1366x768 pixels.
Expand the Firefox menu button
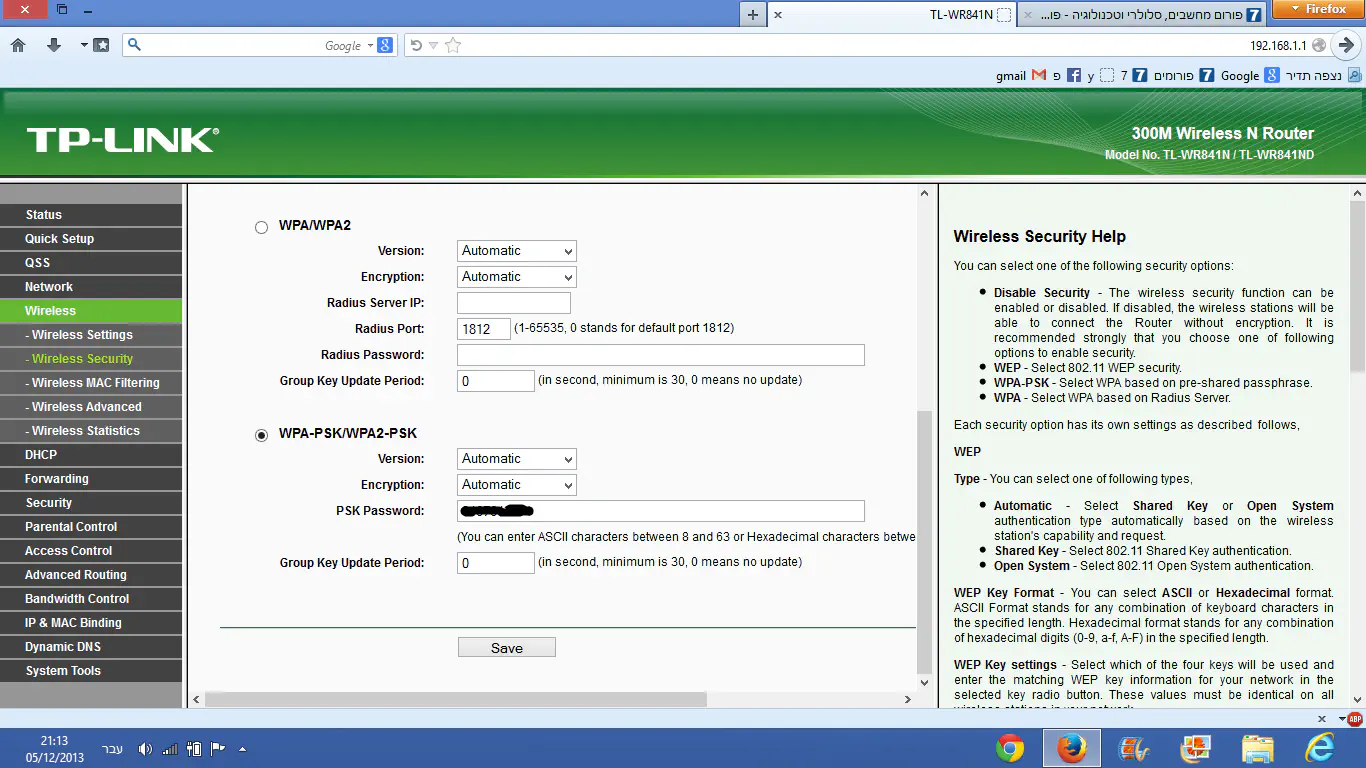(x=1318, y=9)
